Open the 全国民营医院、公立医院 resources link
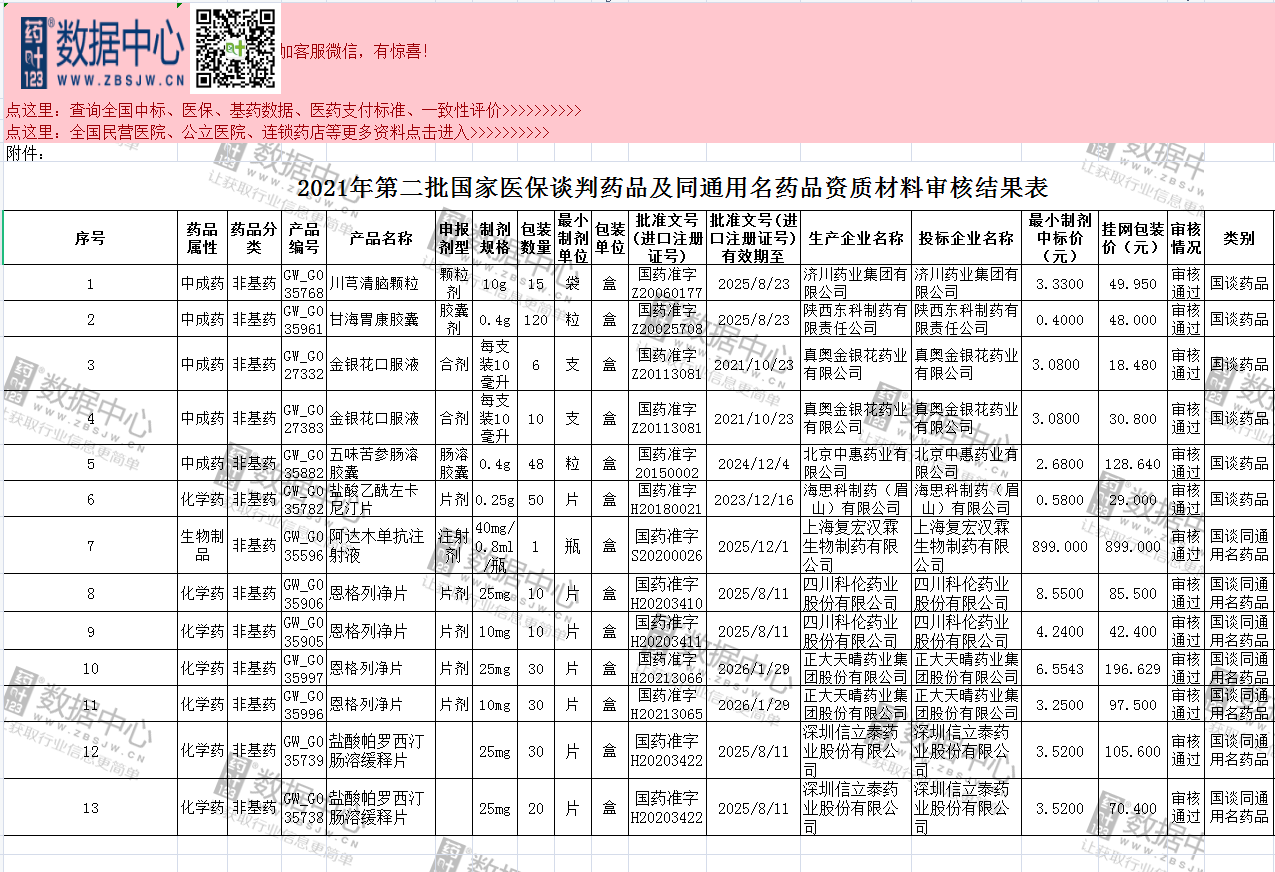1275x872 pixels. coord(278,132)
